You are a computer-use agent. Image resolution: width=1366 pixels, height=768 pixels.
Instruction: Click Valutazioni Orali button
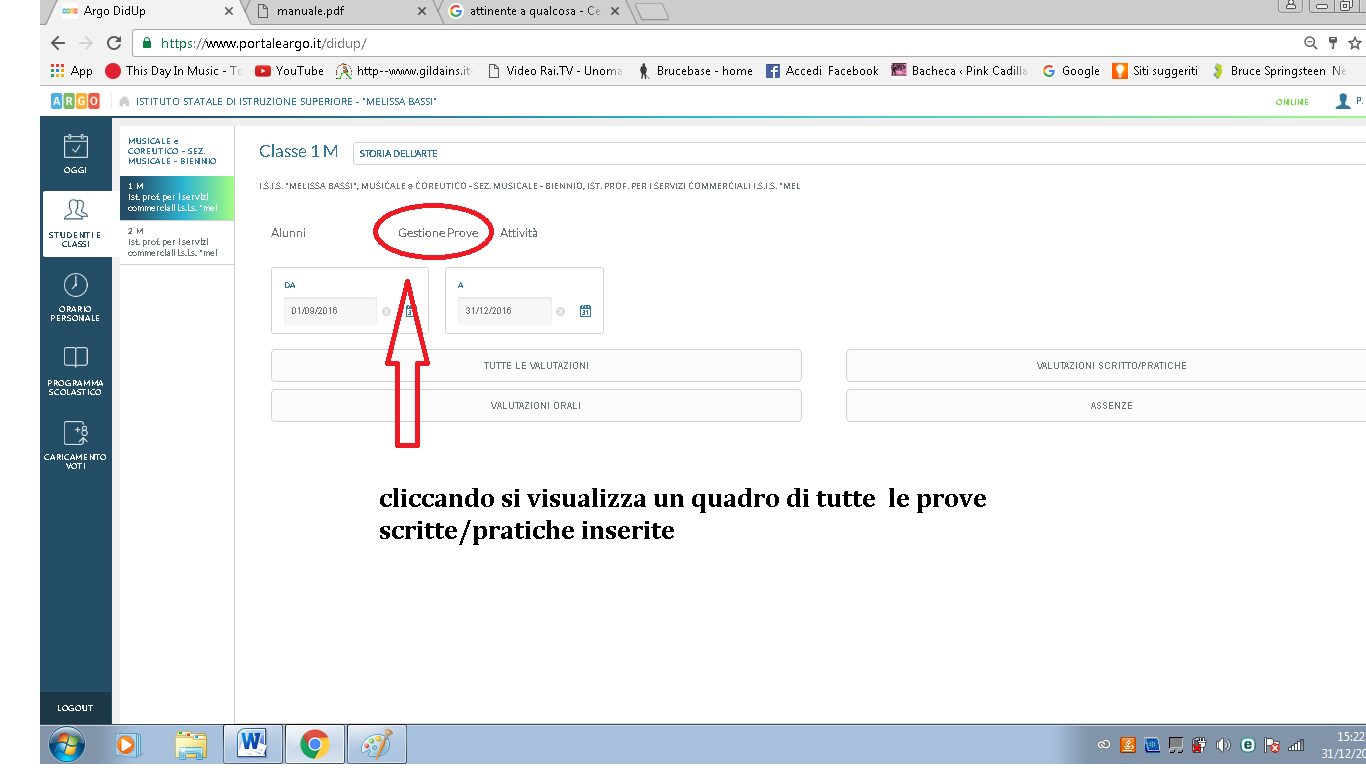536,406
